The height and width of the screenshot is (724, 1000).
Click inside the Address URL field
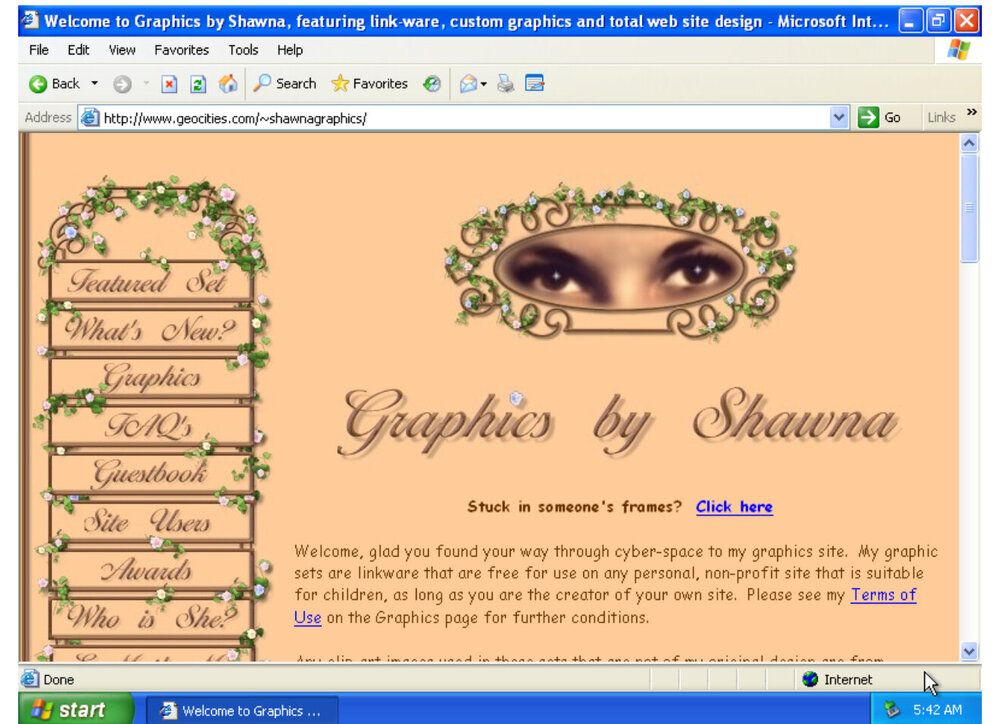click(460, 117)
